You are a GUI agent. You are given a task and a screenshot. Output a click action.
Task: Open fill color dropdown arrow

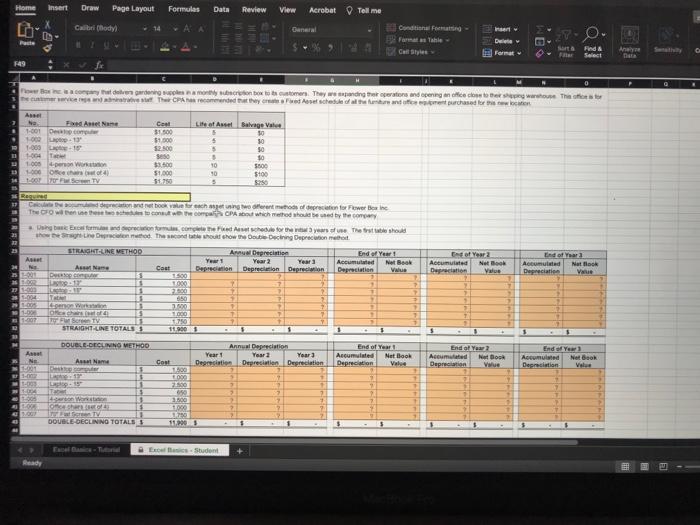175,47
